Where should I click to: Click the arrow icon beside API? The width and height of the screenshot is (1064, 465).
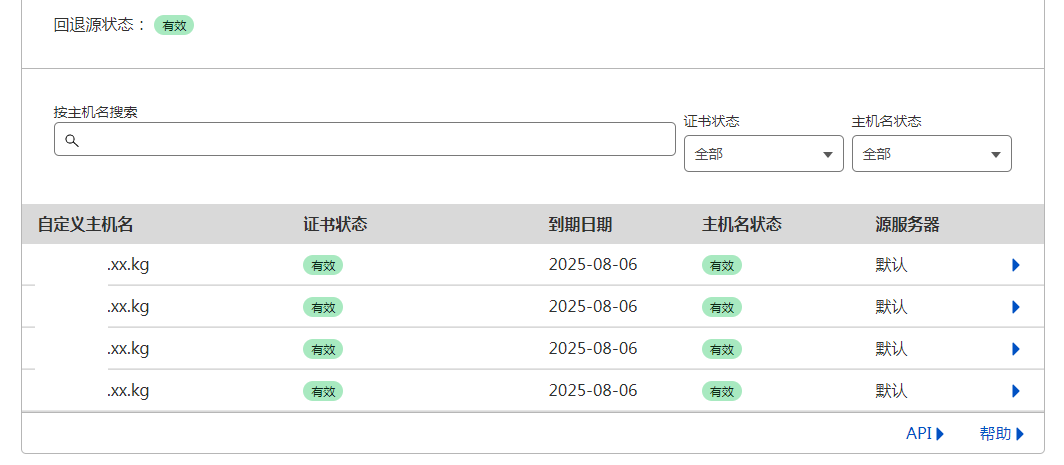(x=940, y=434)
